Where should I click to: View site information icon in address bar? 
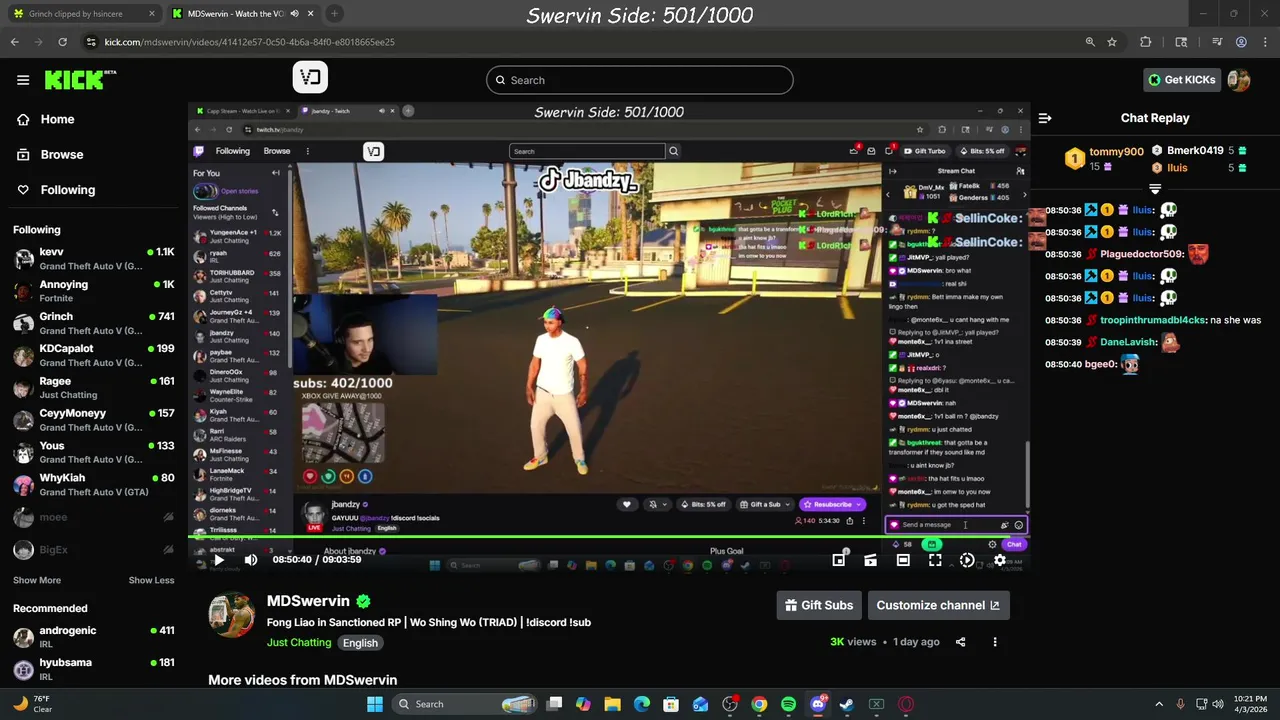tap(91, 42)
